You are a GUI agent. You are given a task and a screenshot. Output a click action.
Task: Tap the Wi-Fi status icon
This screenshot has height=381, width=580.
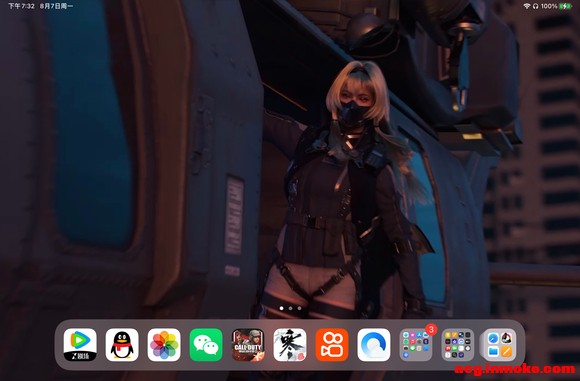(x=527, y=6)
